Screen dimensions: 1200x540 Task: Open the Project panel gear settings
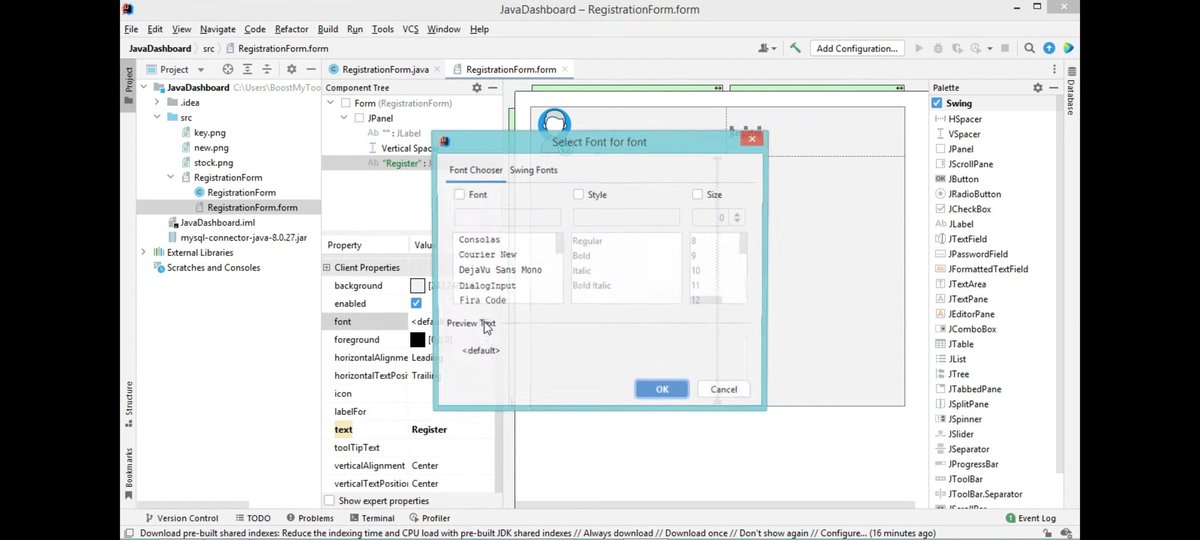291,69
